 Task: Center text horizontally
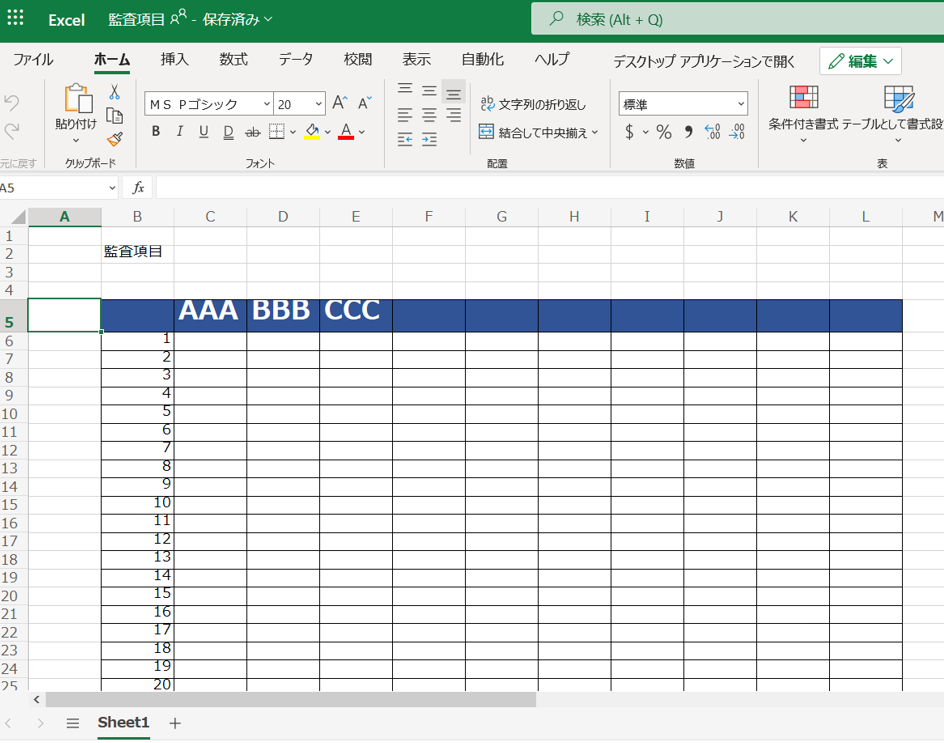429,115
